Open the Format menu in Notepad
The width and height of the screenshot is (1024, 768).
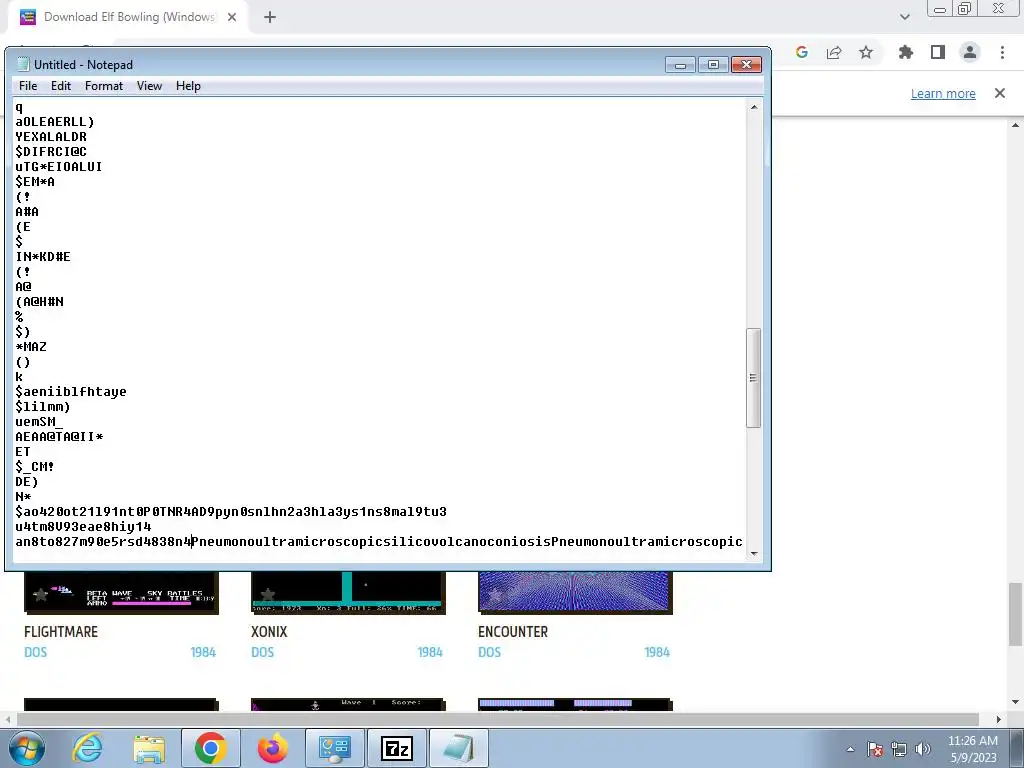click(x=104, y=86)
